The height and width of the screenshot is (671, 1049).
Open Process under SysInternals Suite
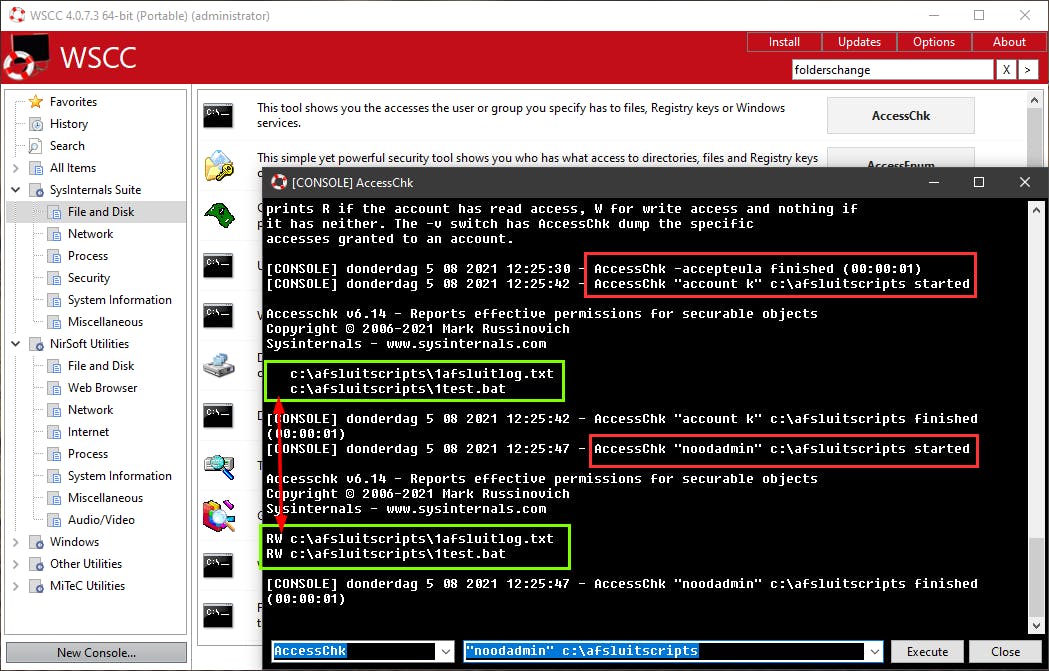tap(88, 256)
